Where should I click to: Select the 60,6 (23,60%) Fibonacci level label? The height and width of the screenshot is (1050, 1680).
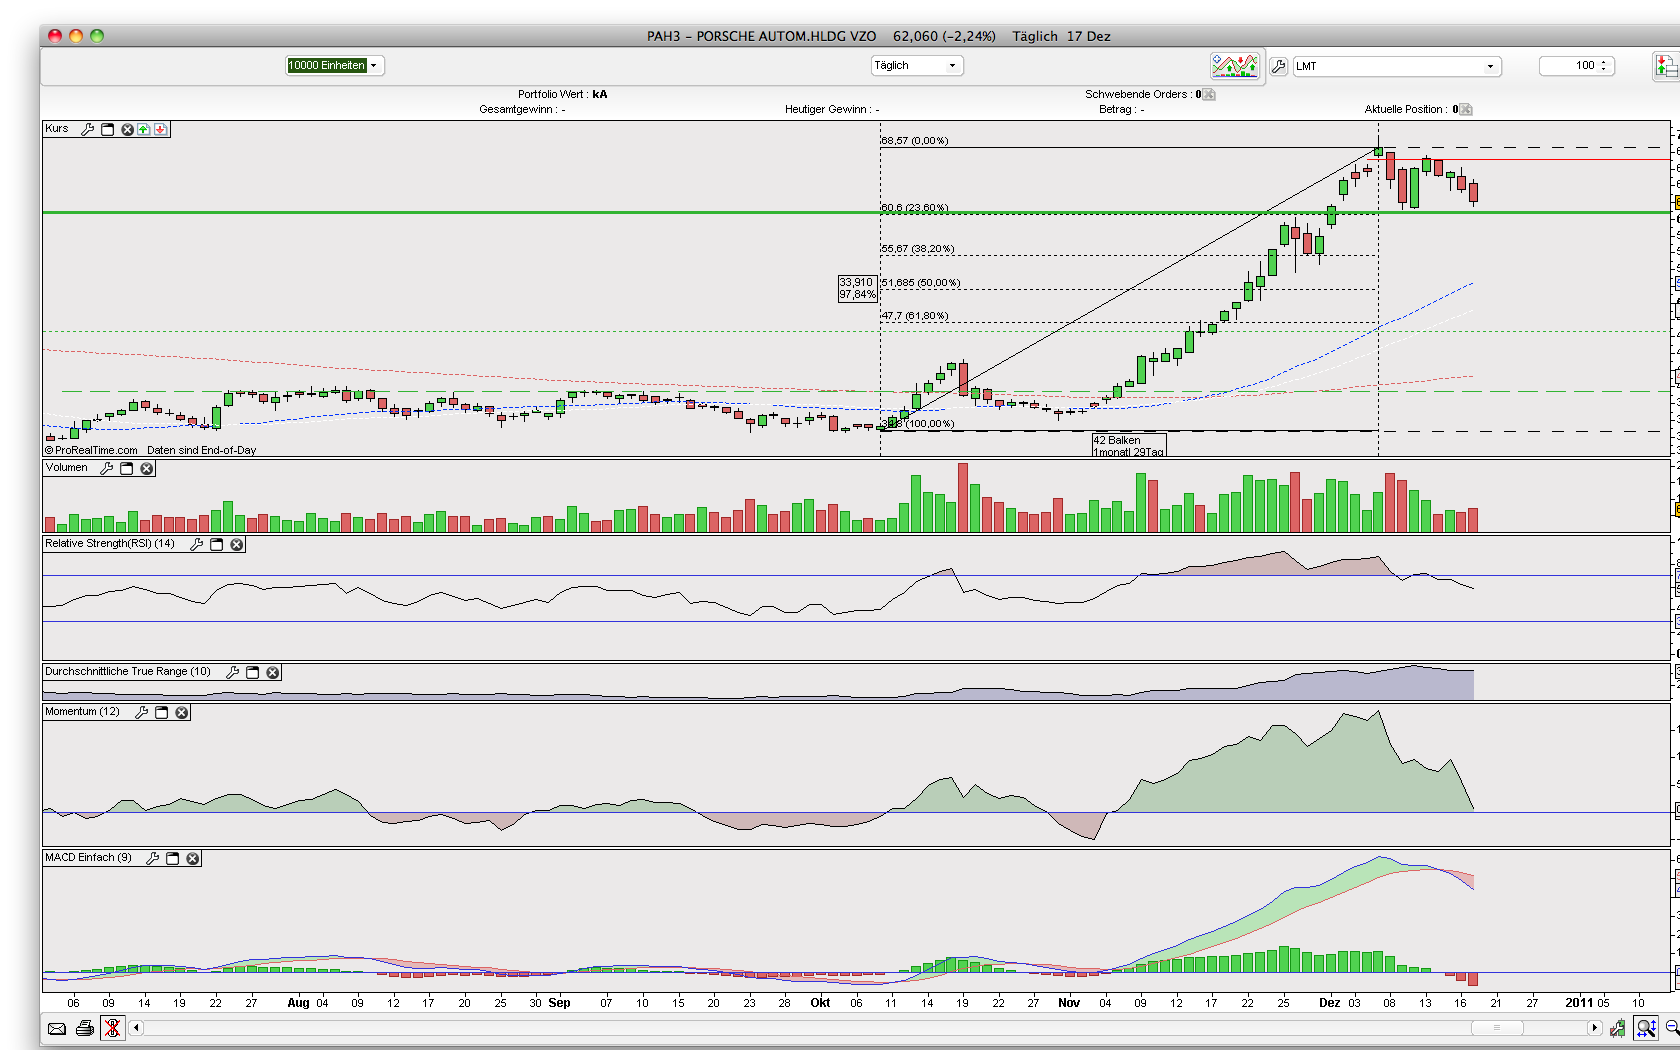pyautogui.click(x=915, y=208)
